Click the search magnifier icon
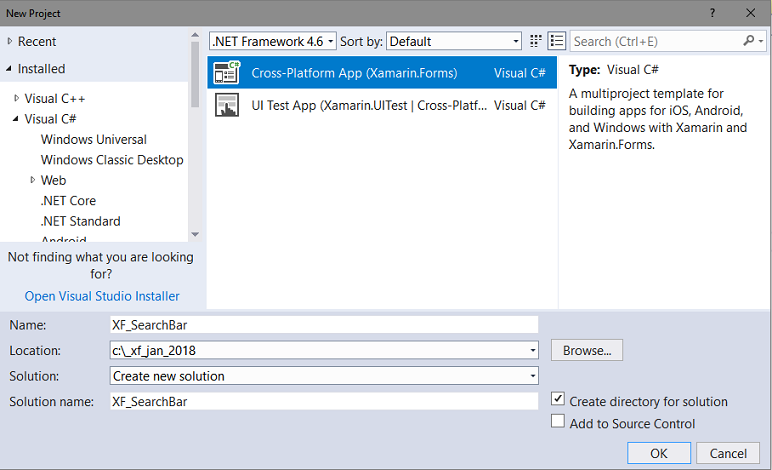The width and height of the screenshot is (772, 470). coord(748,41)
